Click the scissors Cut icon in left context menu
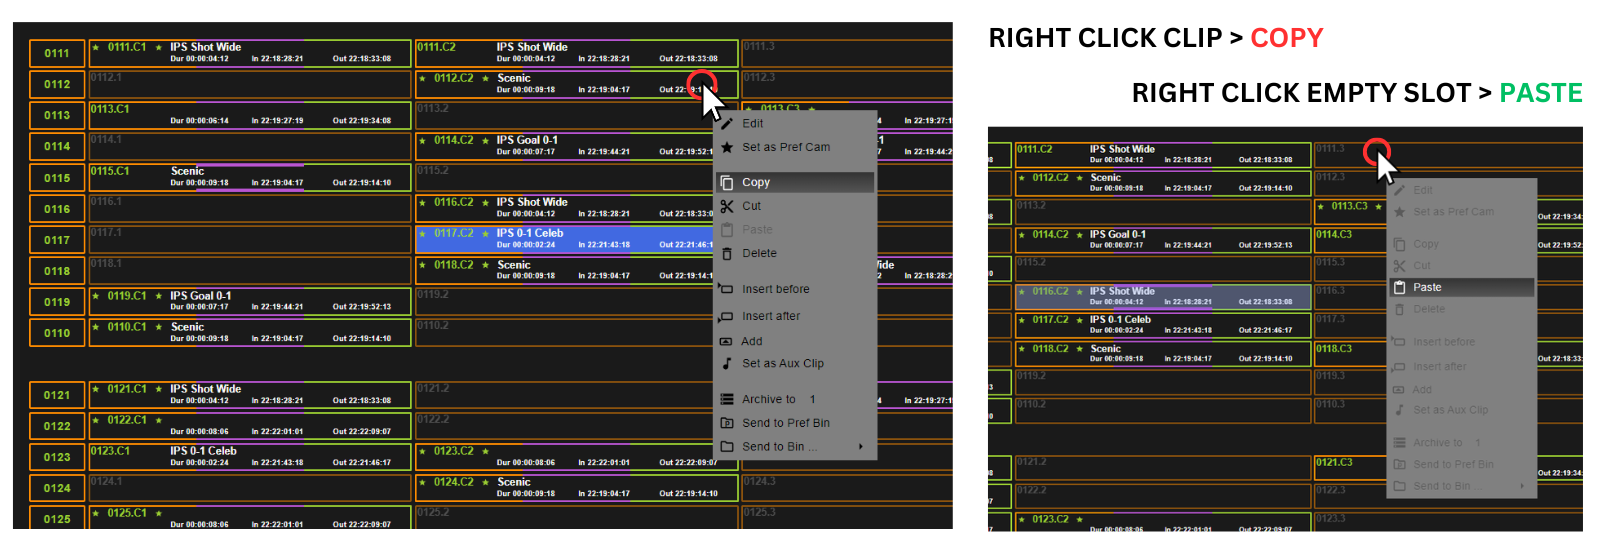 coord(727,206)
